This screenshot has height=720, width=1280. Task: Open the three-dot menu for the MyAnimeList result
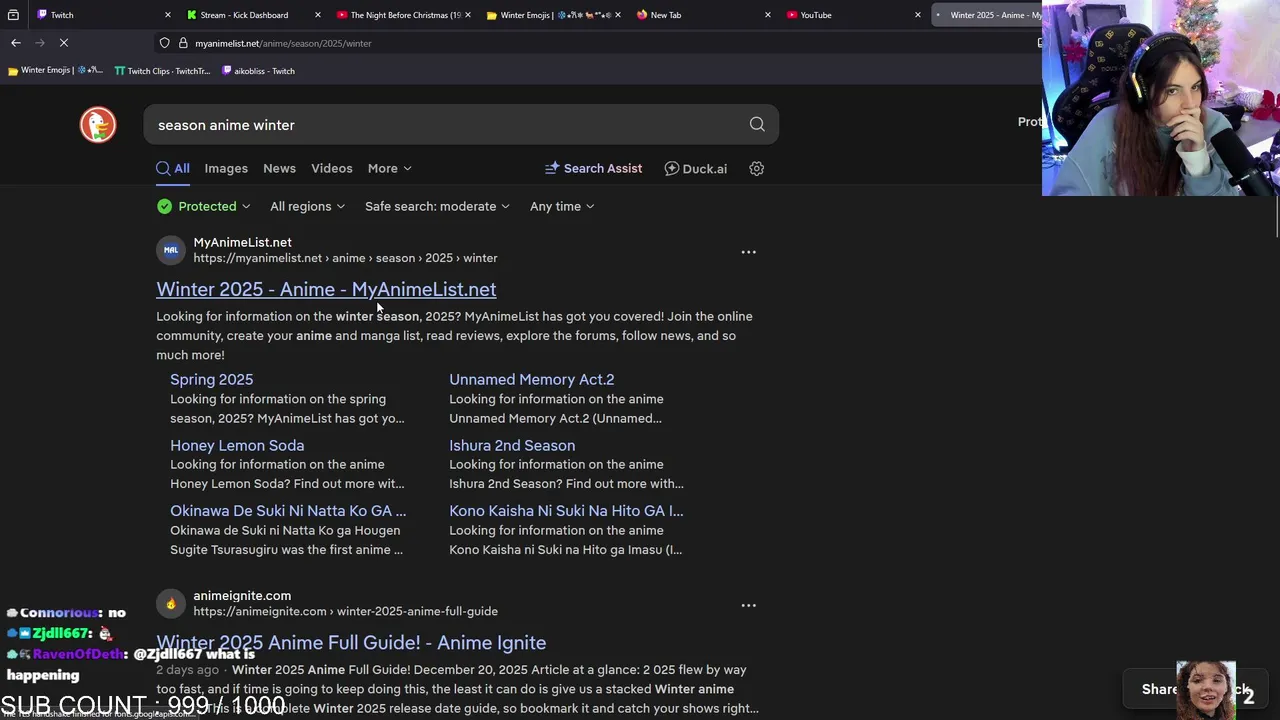748,252
